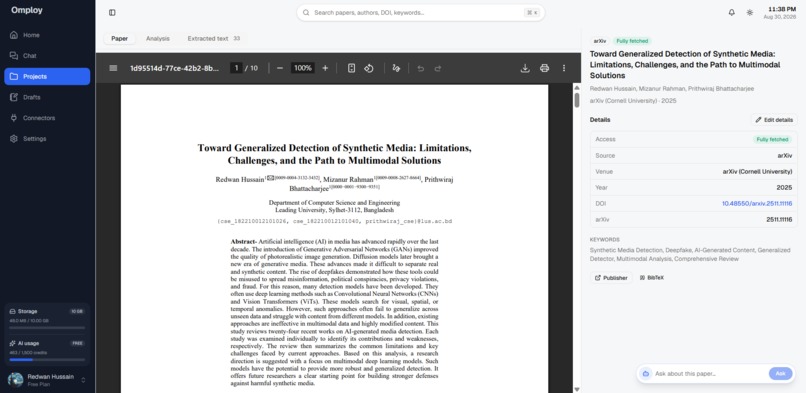The image size is (806, 393).
Task: Expand the Redwan Hussain account menu
Action: click(x=46, y=380)
